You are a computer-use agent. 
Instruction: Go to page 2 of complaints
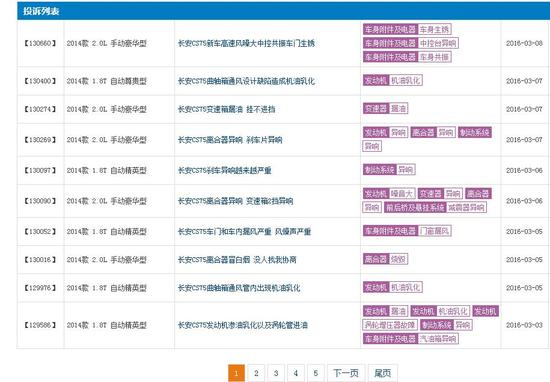point(256,373)
